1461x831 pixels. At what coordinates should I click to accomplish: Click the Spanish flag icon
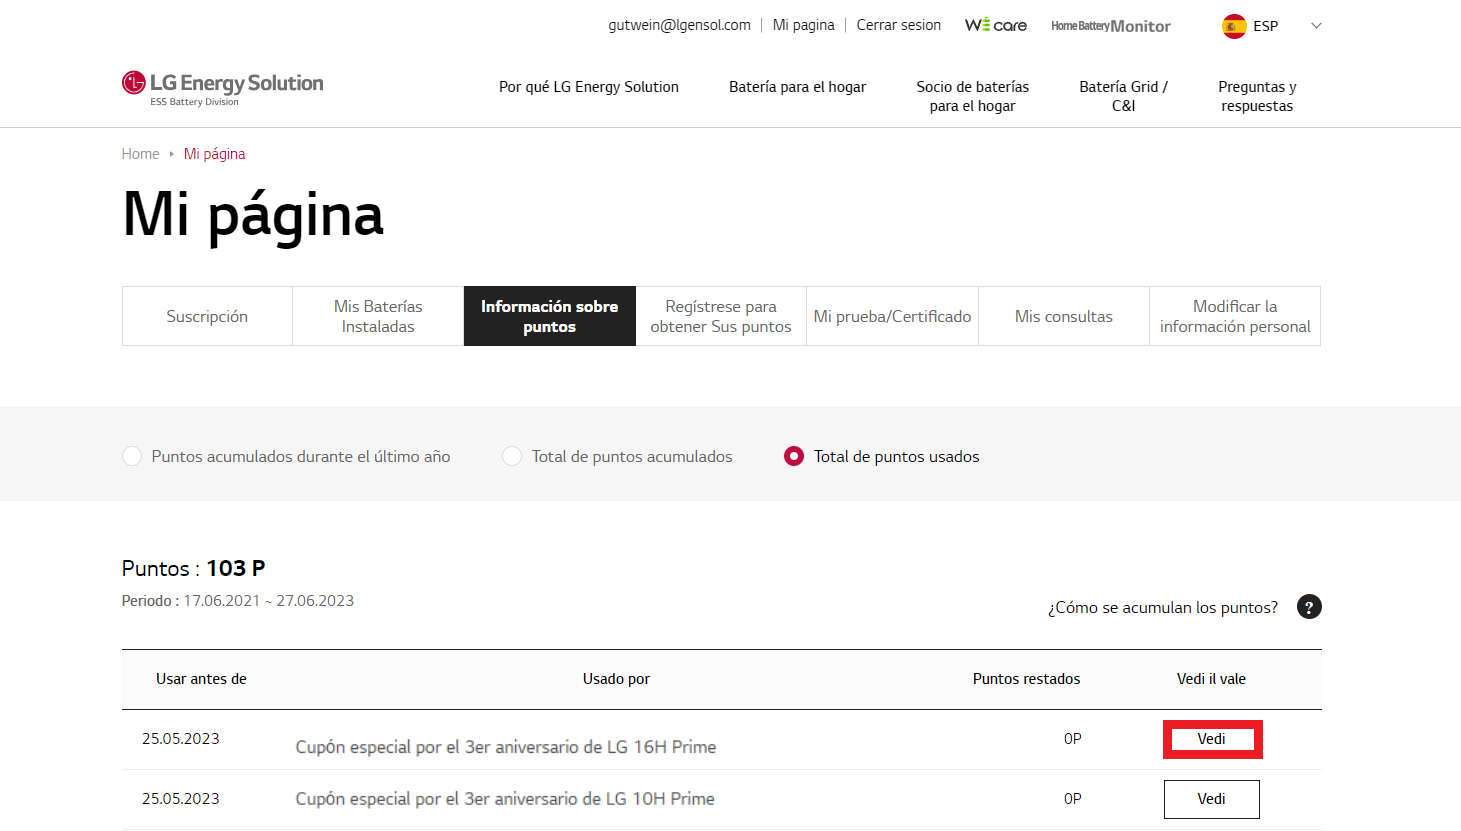(x=1234, y=26)
